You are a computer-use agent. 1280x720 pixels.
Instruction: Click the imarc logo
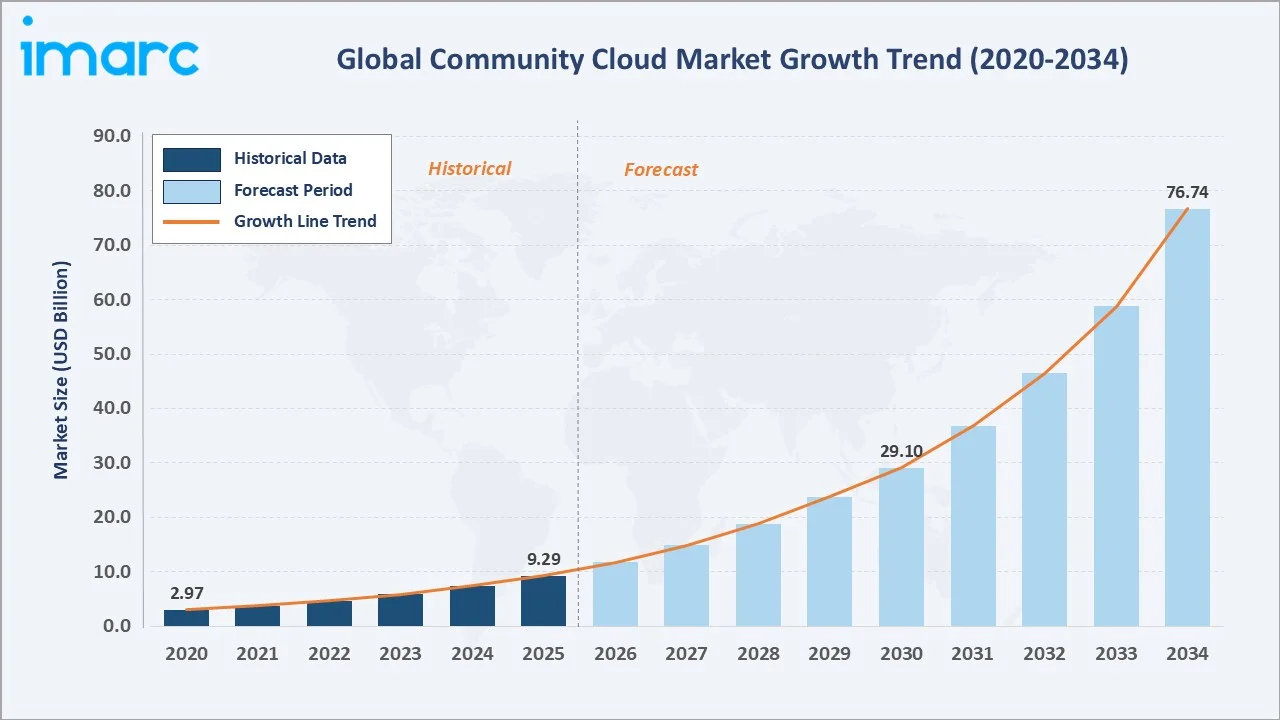(x=110, y=48)
